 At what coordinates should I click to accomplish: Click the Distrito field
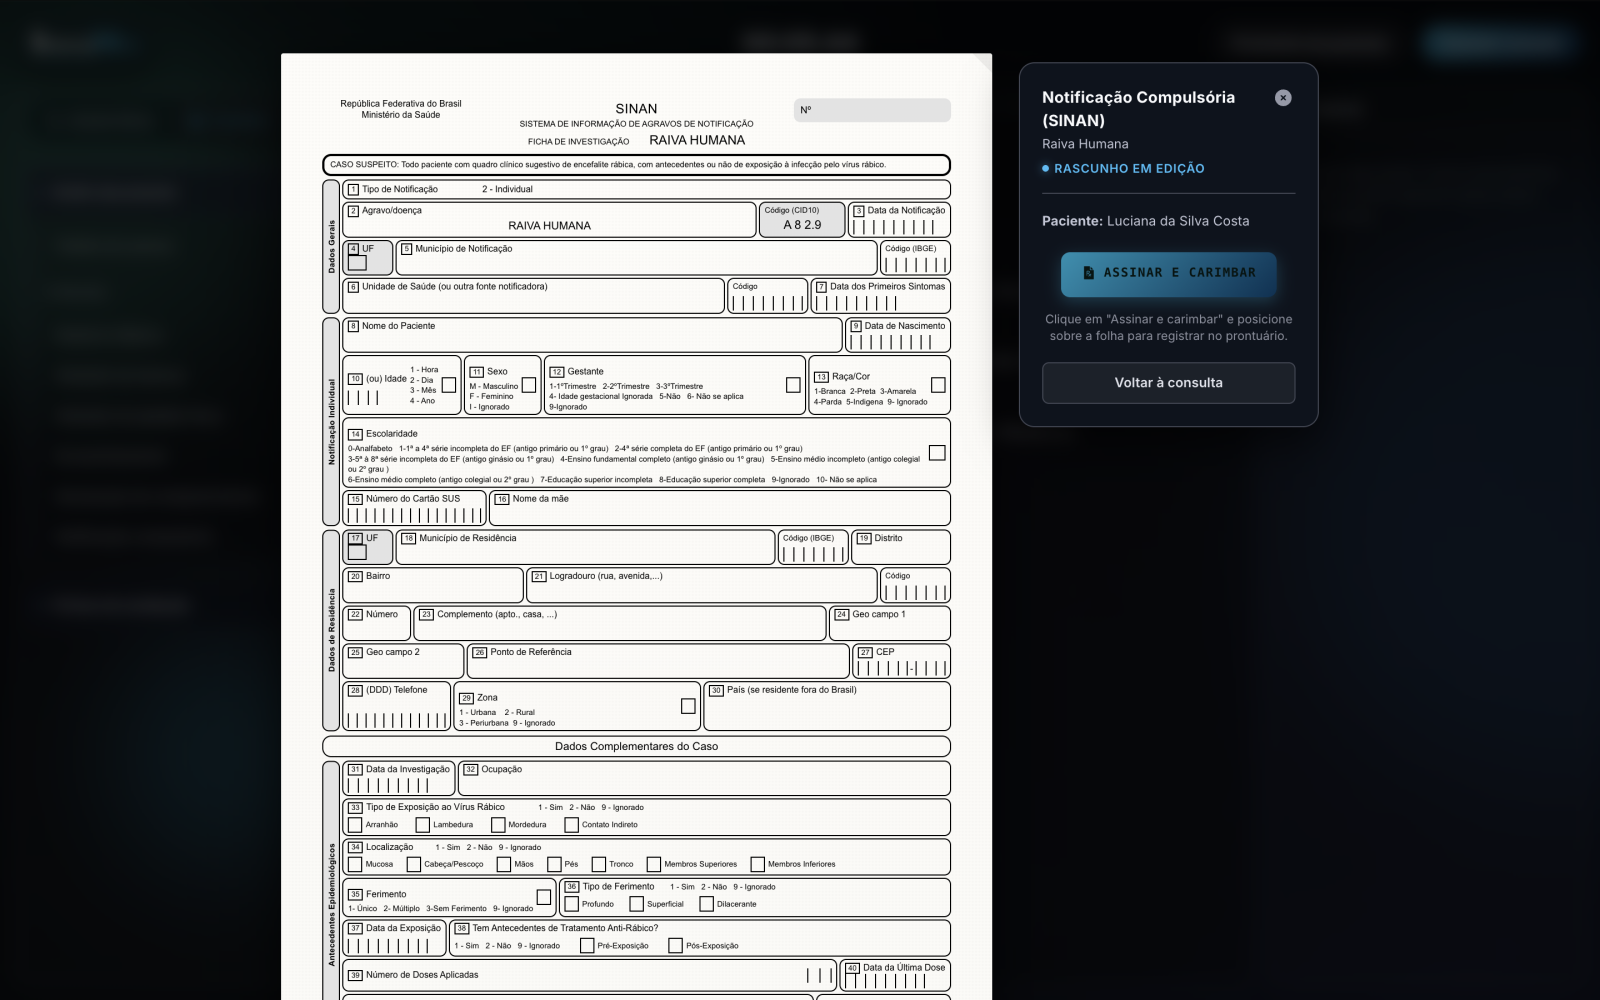(x=901, y=547)
